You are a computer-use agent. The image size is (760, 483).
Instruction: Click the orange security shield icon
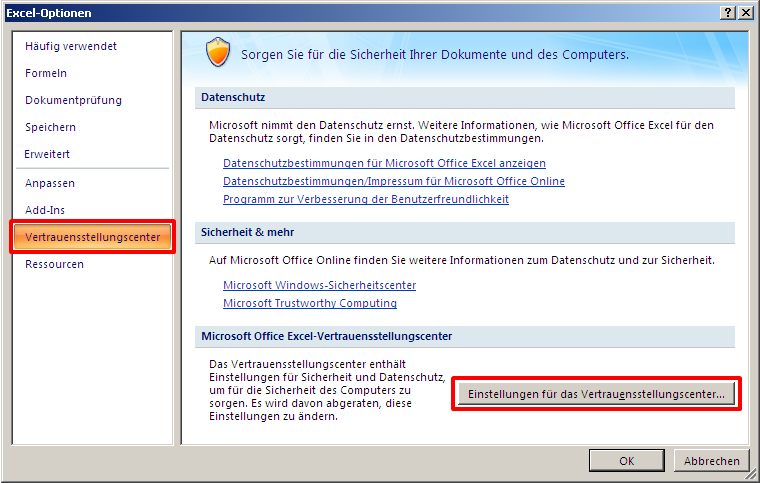click(218, 52)
